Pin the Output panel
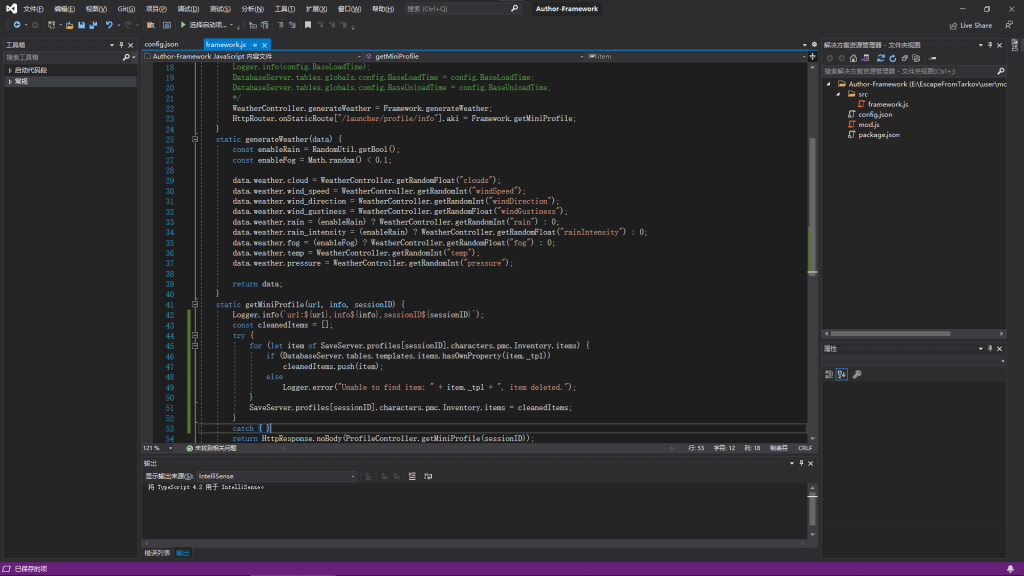Screen dimensions: 1024x576 coord(801,463)
